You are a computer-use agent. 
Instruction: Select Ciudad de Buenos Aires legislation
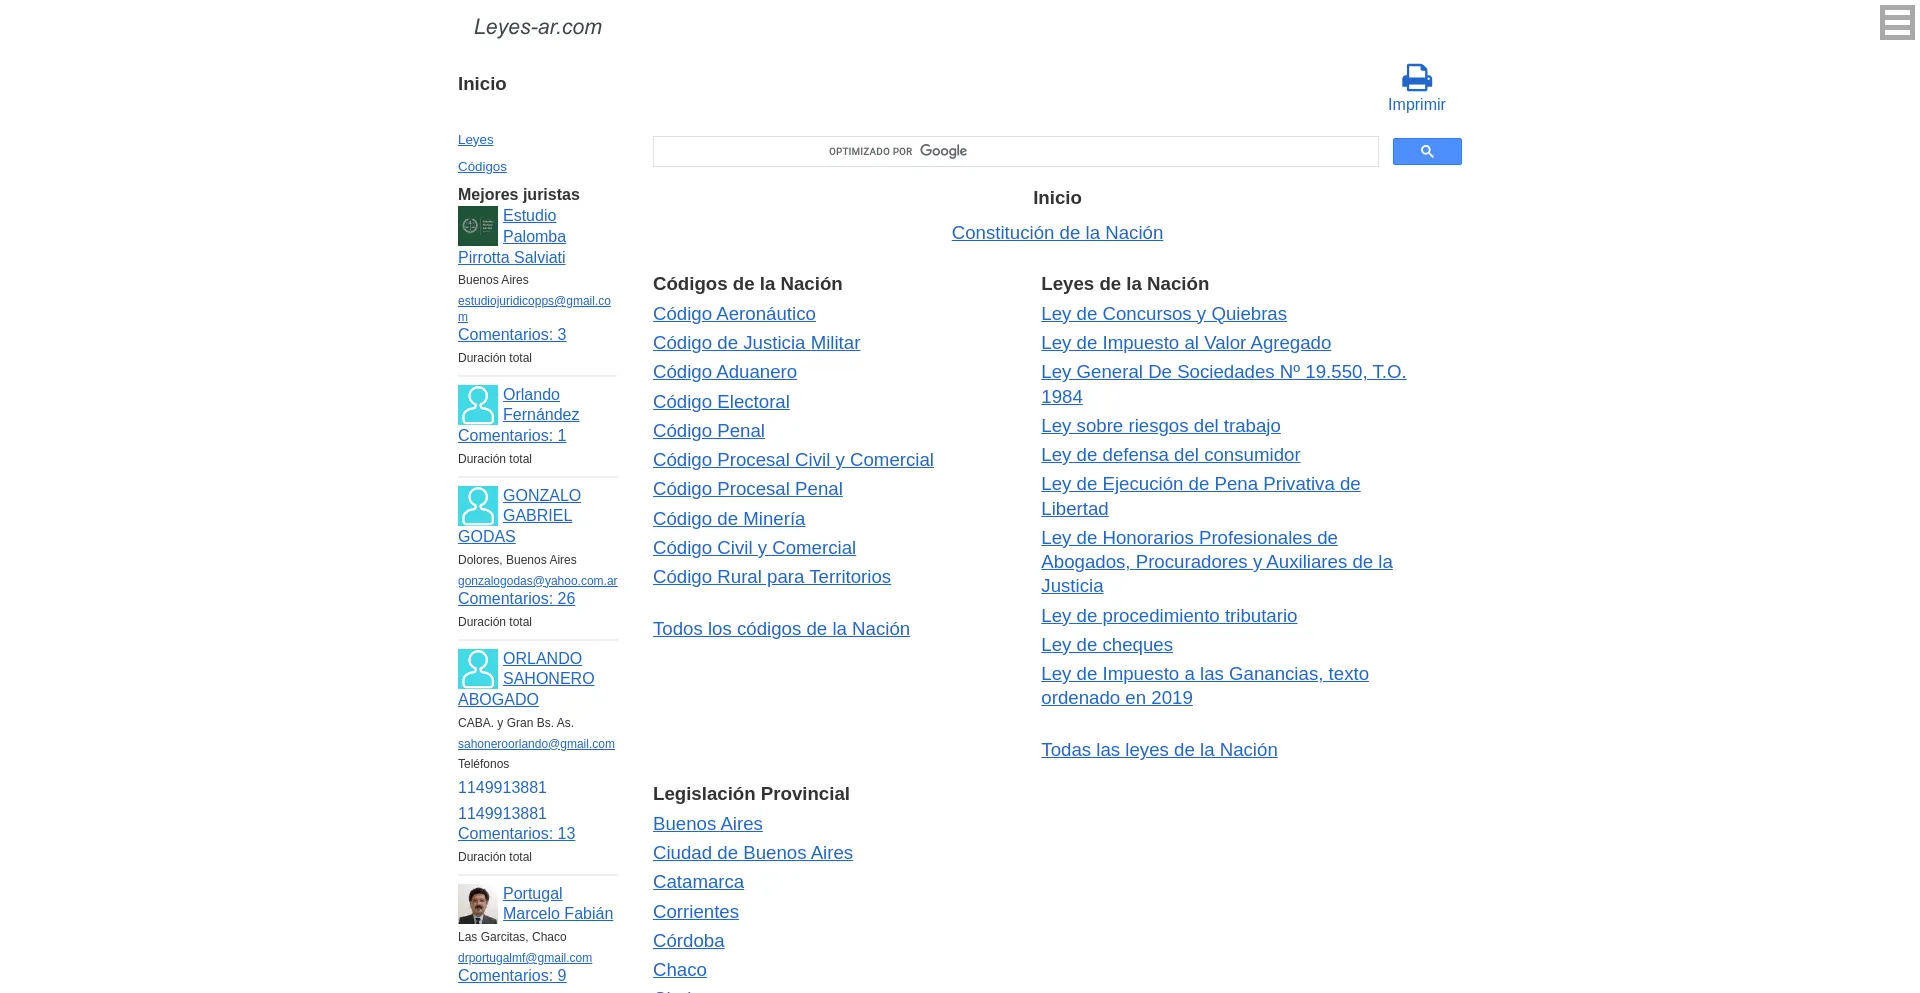pyautogui.click(x=752, y=853)
